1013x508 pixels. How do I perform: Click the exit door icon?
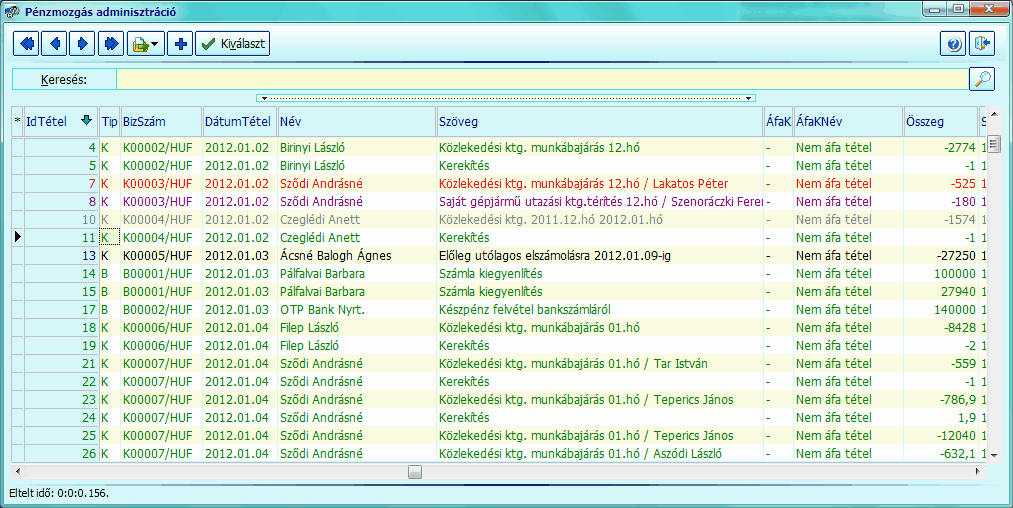pos(982,44)
